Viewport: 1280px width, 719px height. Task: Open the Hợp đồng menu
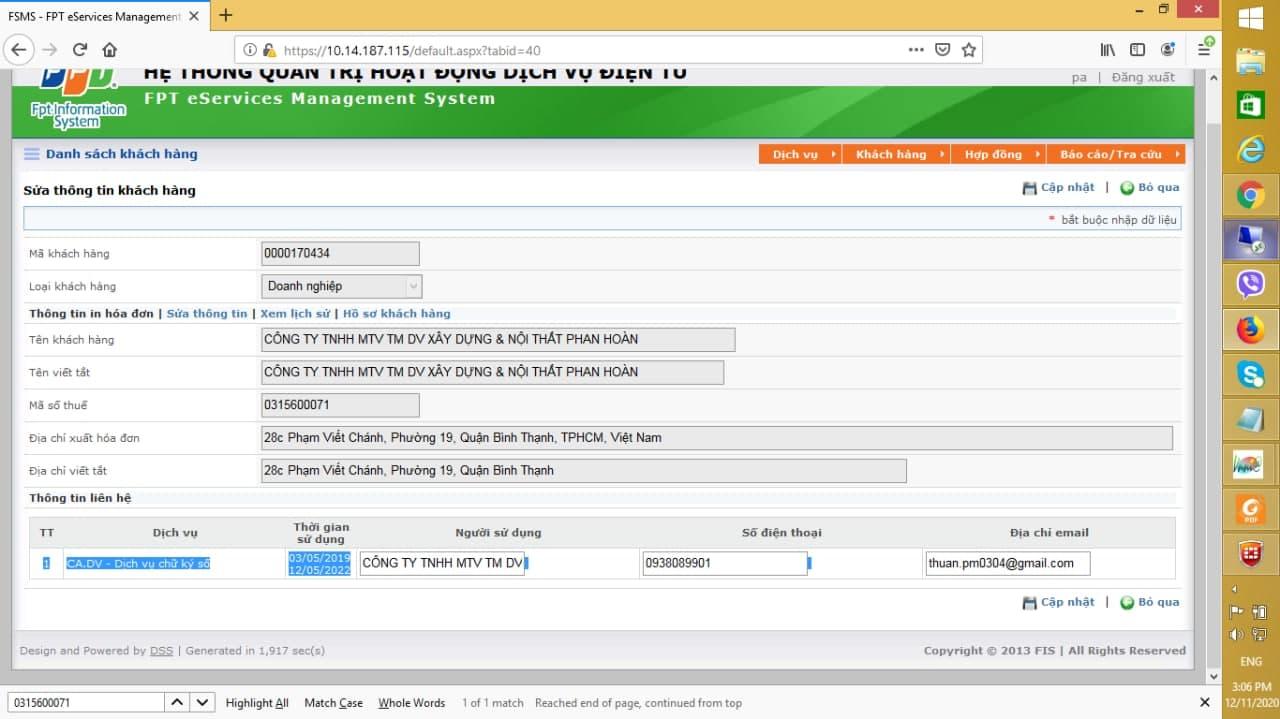click(998, 154)
